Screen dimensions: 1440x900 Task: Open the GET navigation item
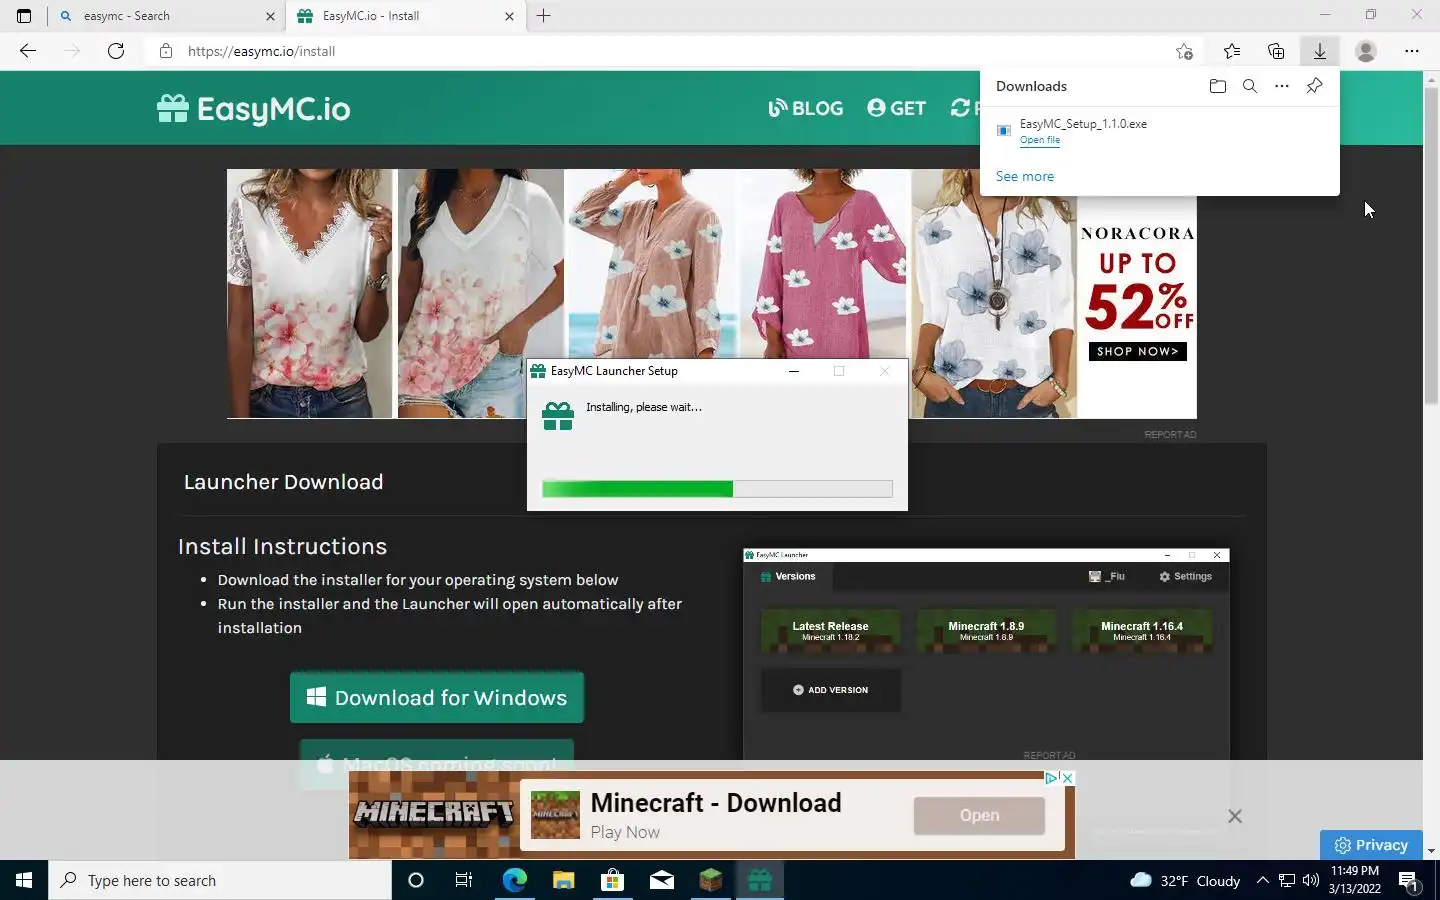point(897,108)
